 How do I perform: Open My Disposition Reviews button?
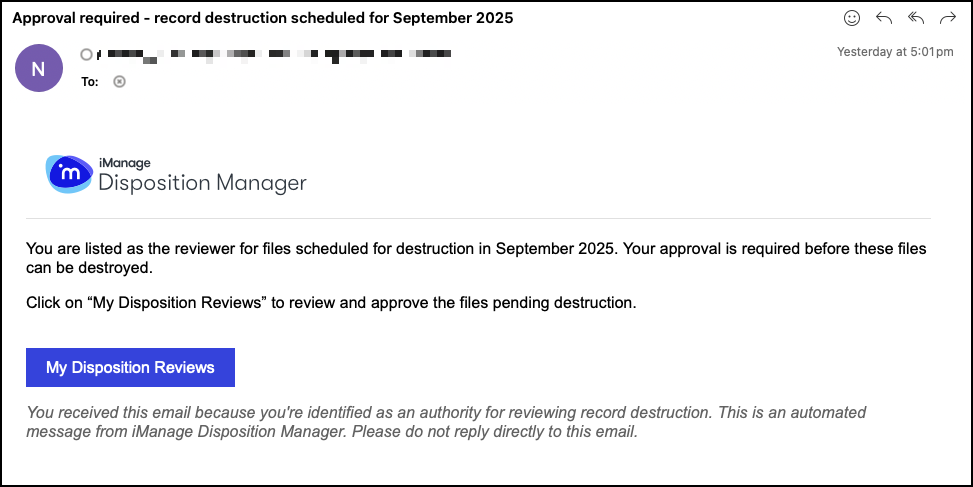pos(130,367)
